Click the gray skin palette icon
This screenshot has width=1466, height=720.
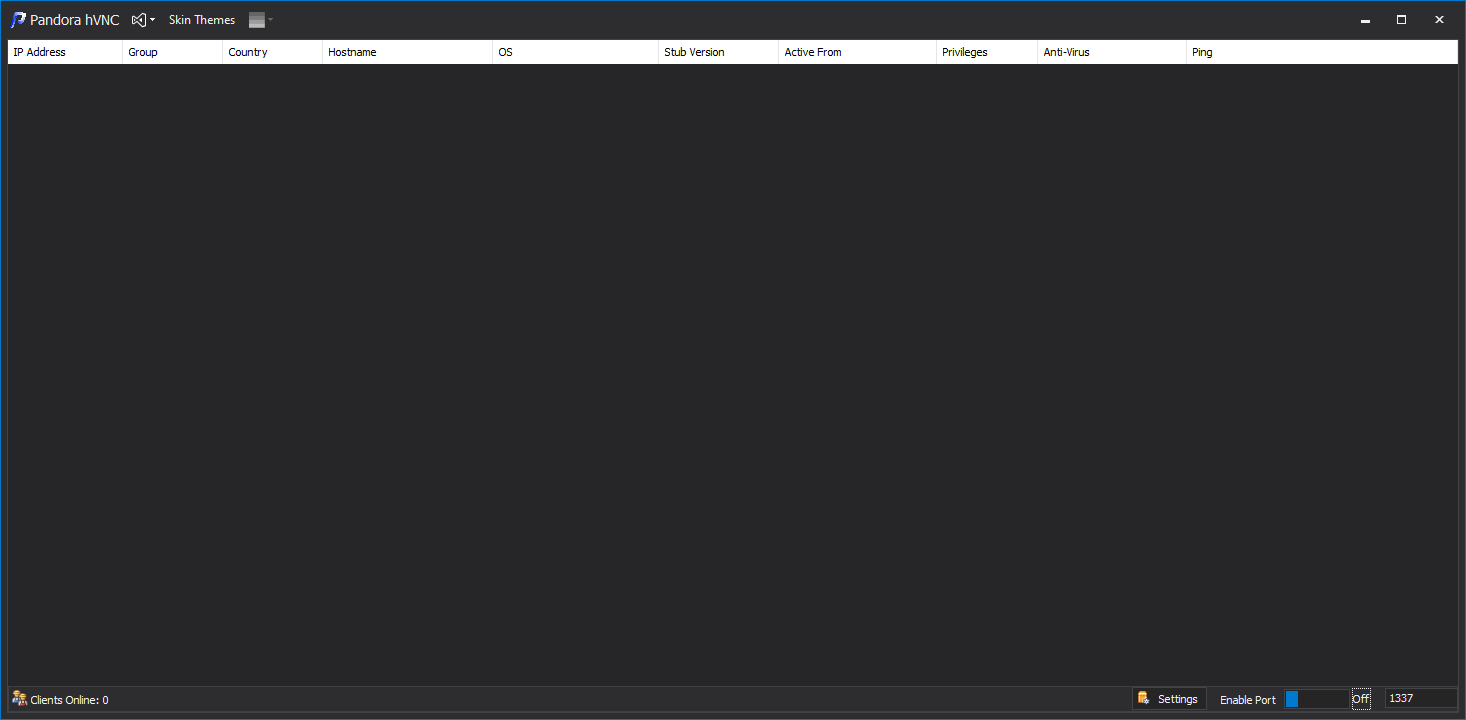257,20
